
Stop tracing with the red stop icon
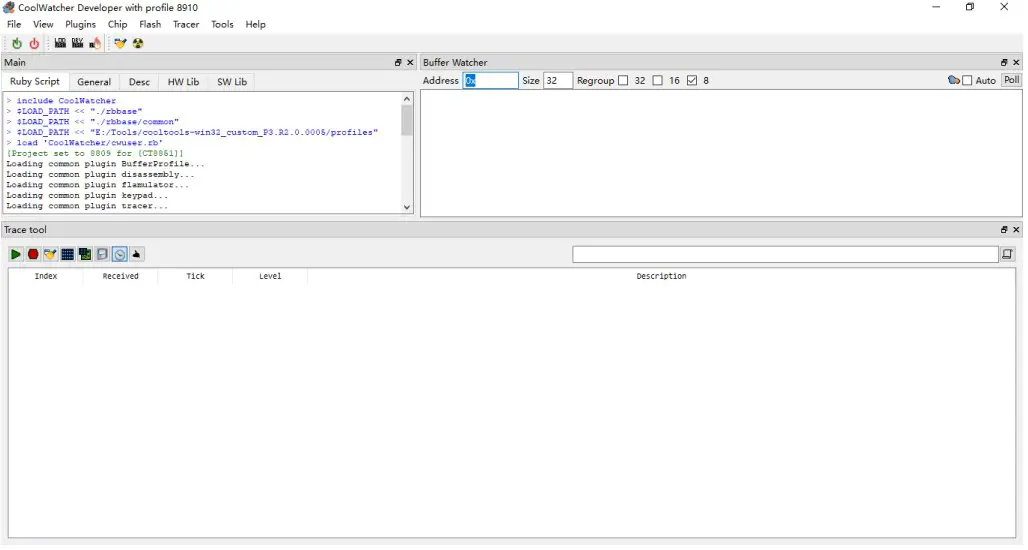coord(33,255)
